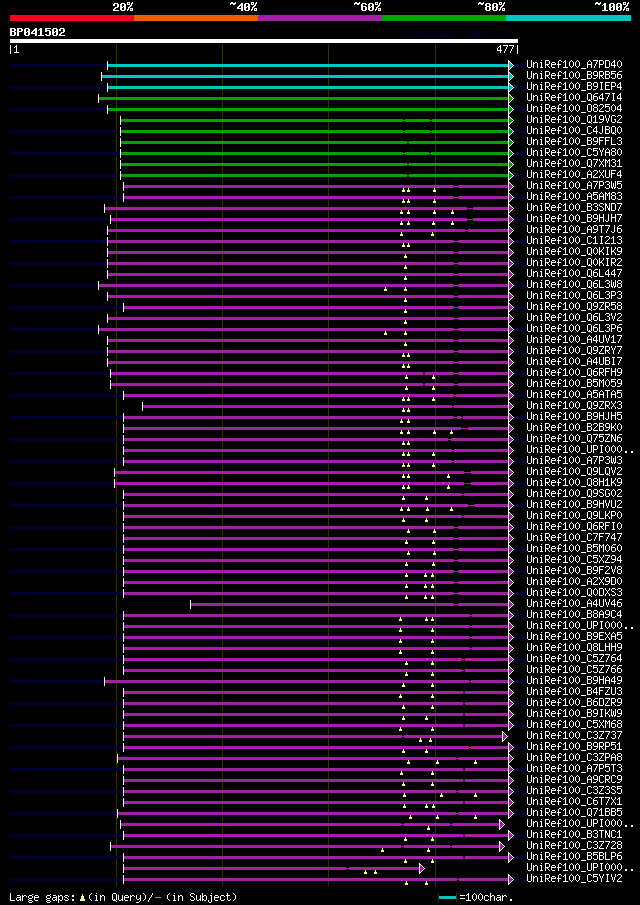Select the UniRef100_C1I213 label
The width and height of the screenshot is (640, 905).
574,240
